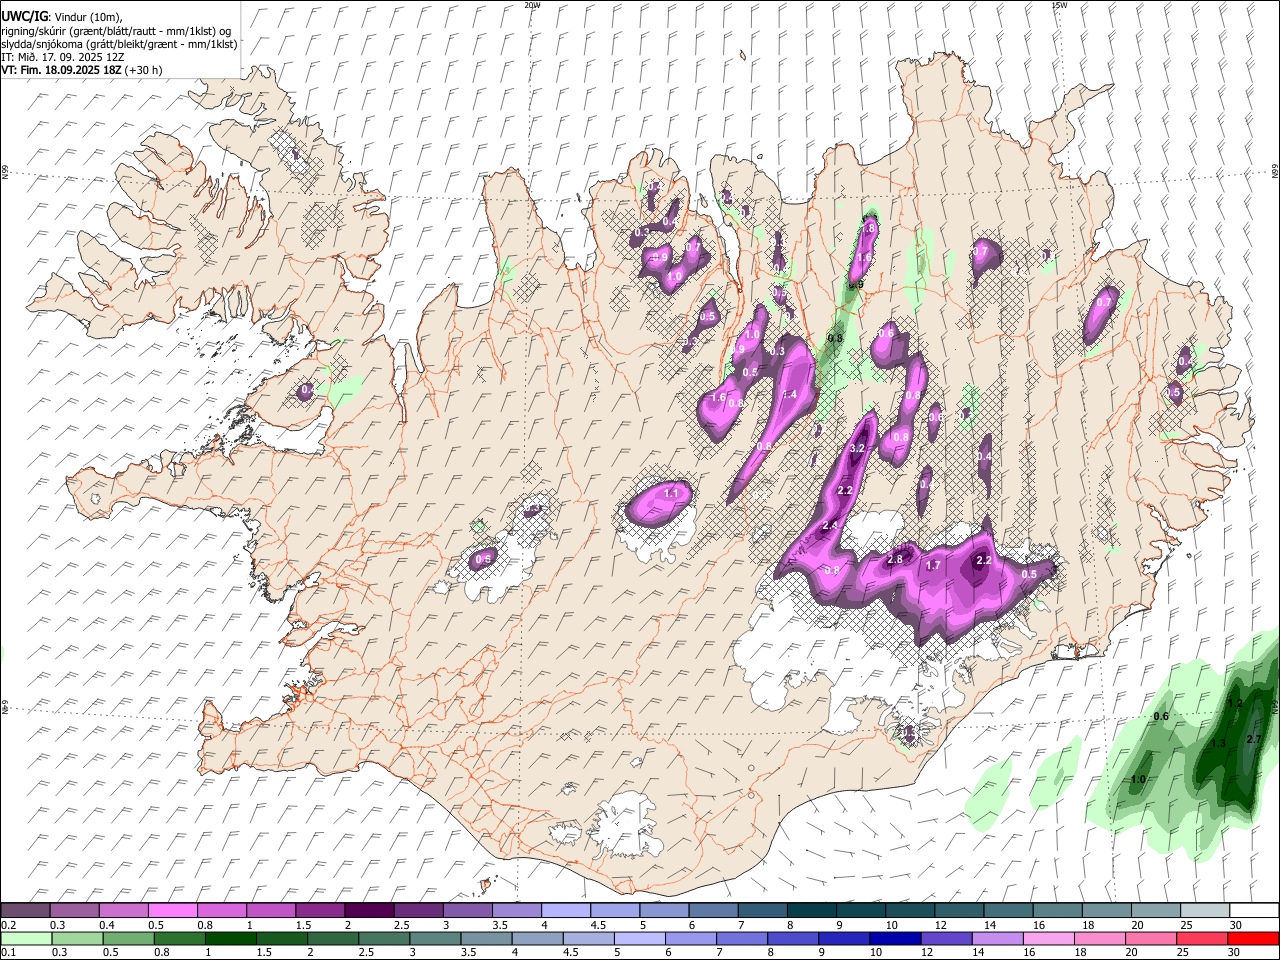Click the '20W' longitude label

coord(532,5)
